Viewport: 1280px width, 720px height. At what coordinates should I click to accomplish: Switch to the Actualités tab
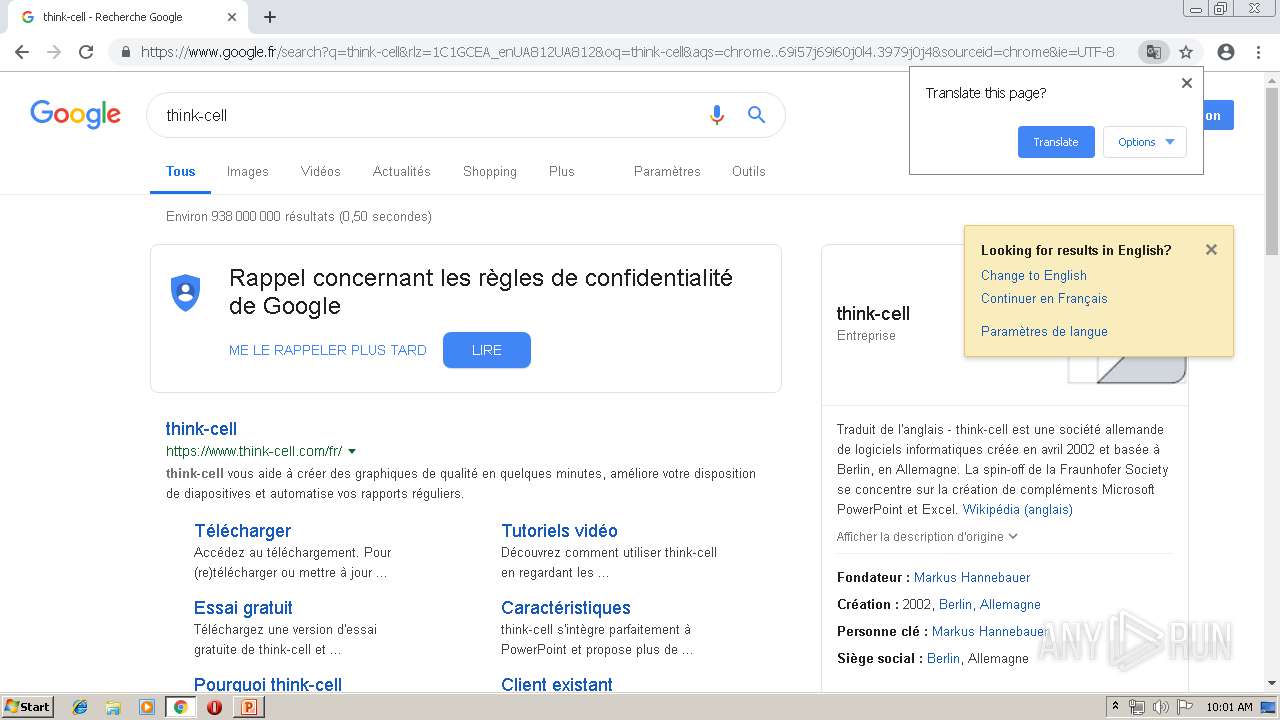pos(402,172)
